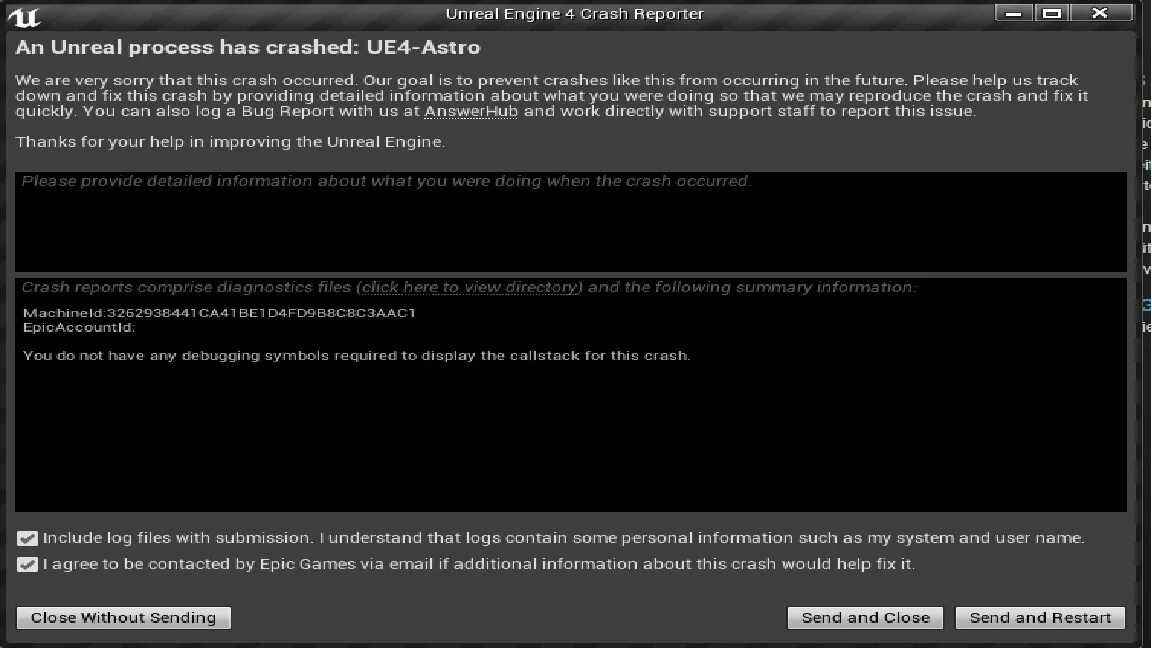This screenshot has height=648, width=1152.
Task: Minimize the Crash Reporter window
Action: pyautogui.click(x=1014, y=13)
